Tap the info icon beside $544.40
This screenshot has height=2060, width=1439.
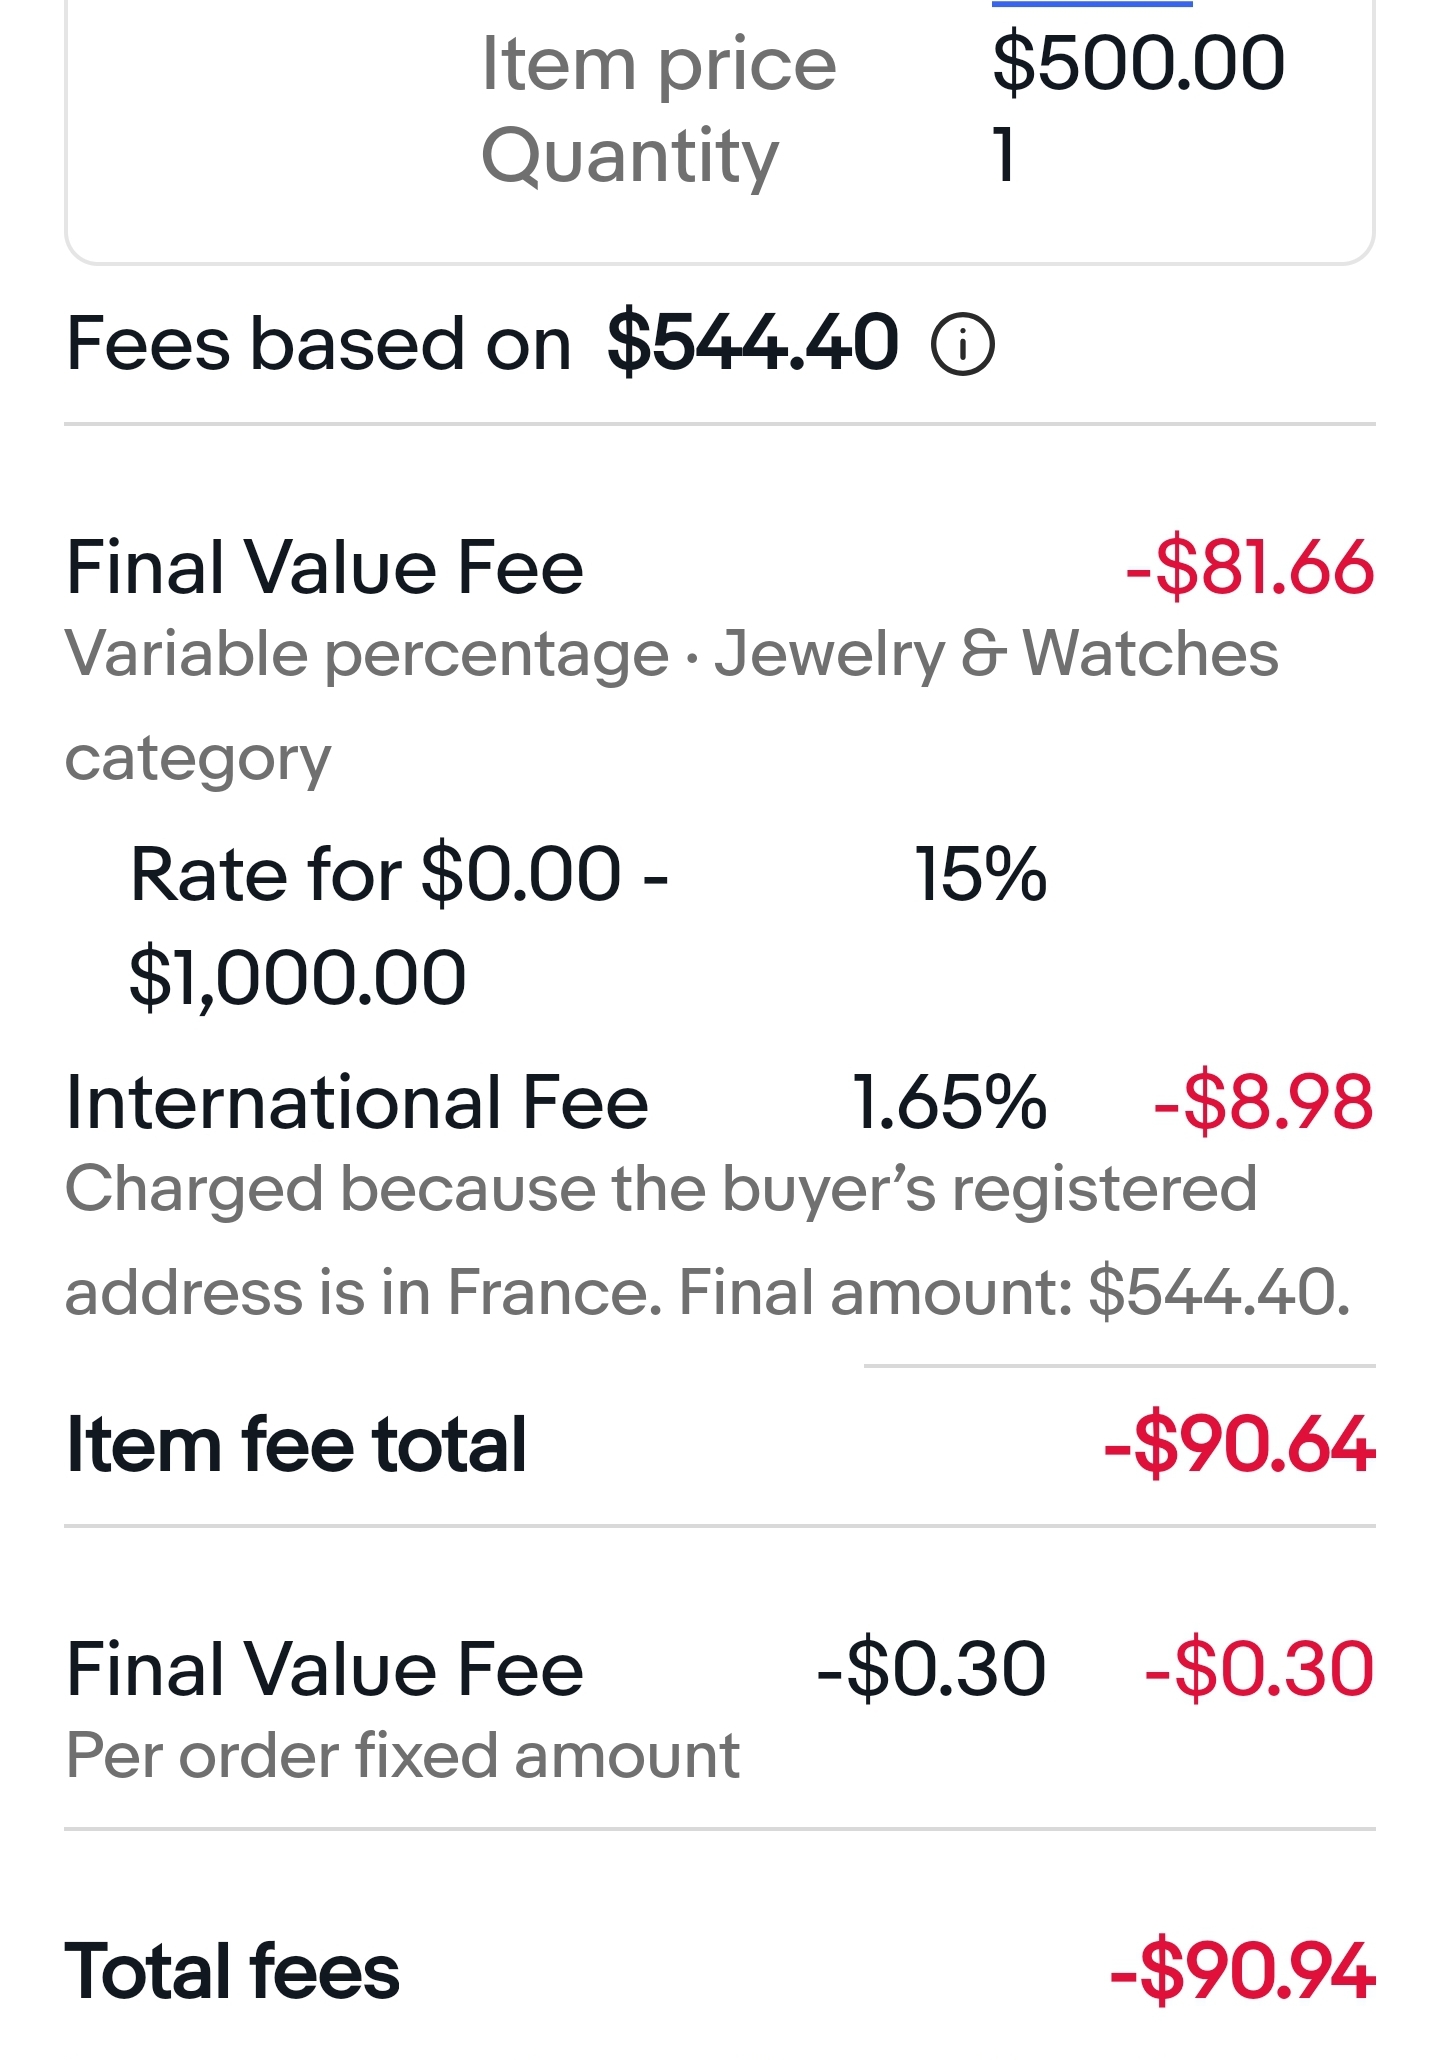point(963,345)
